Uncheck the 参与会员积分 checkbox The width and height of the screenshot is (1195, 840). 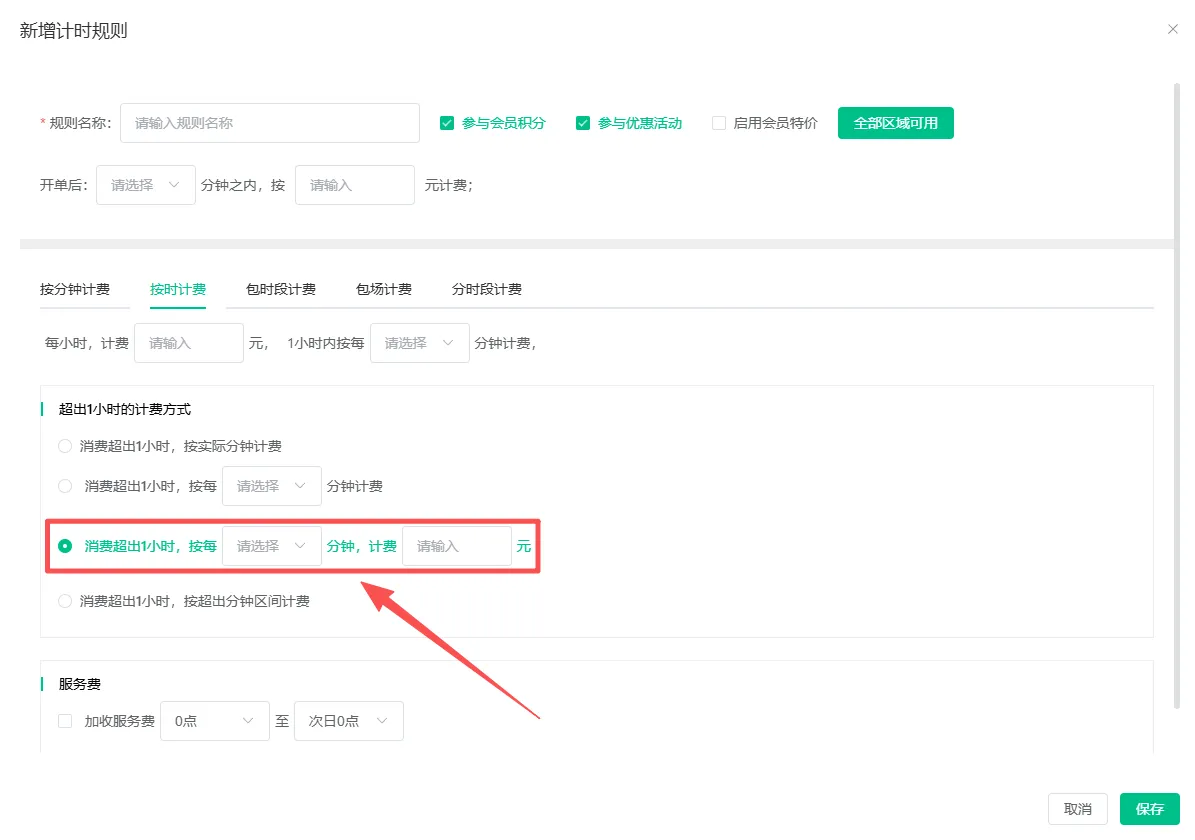click(447, 123)
